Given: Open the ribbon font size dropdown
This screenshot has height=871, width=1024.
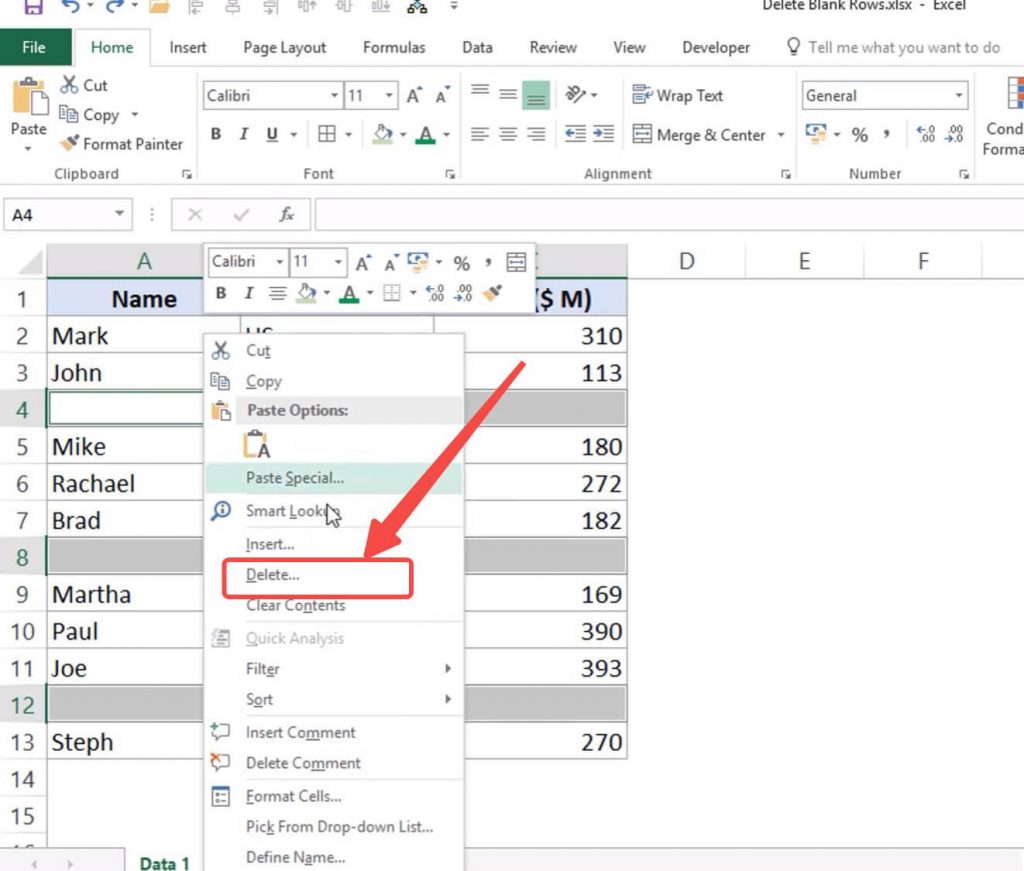Looking at the screenshot, I should pos(389,96).
